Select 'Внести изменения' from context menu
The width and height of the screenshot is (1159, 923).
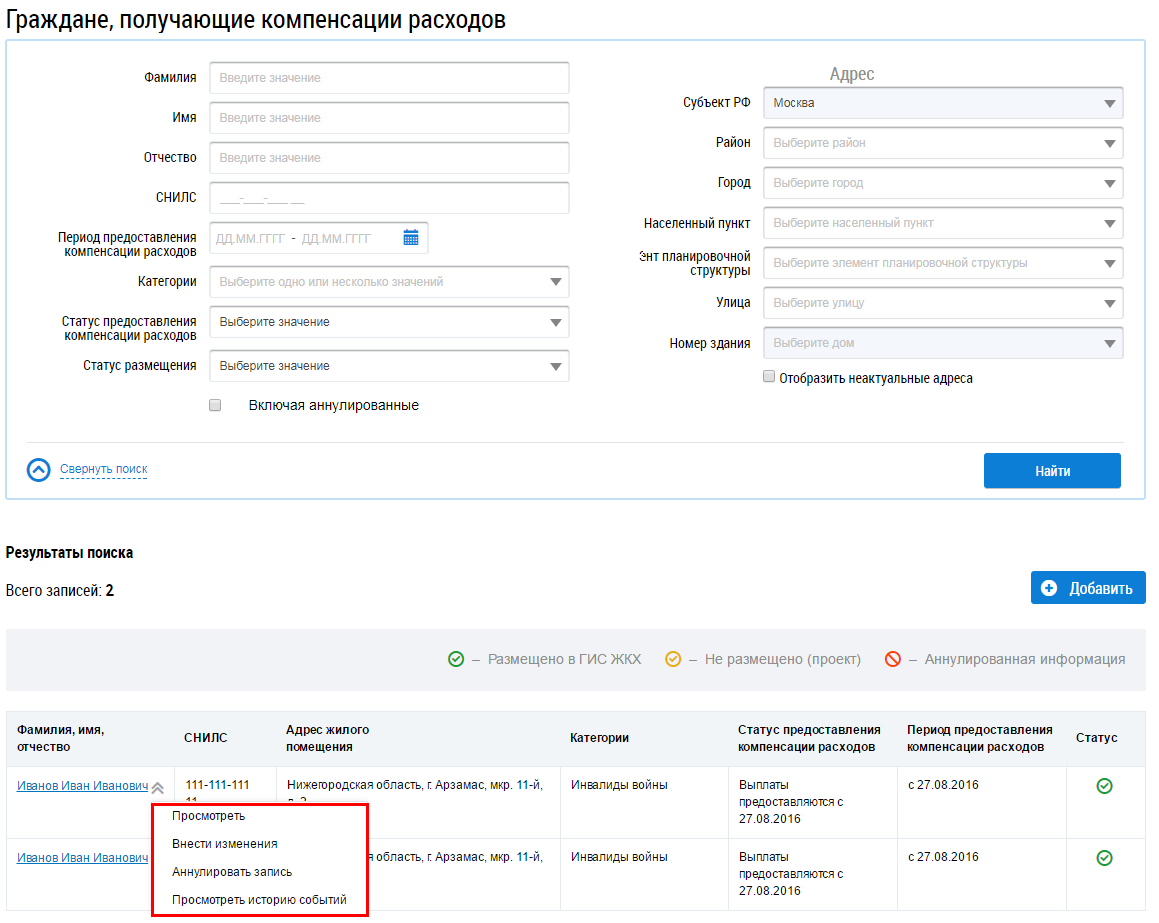225,844
